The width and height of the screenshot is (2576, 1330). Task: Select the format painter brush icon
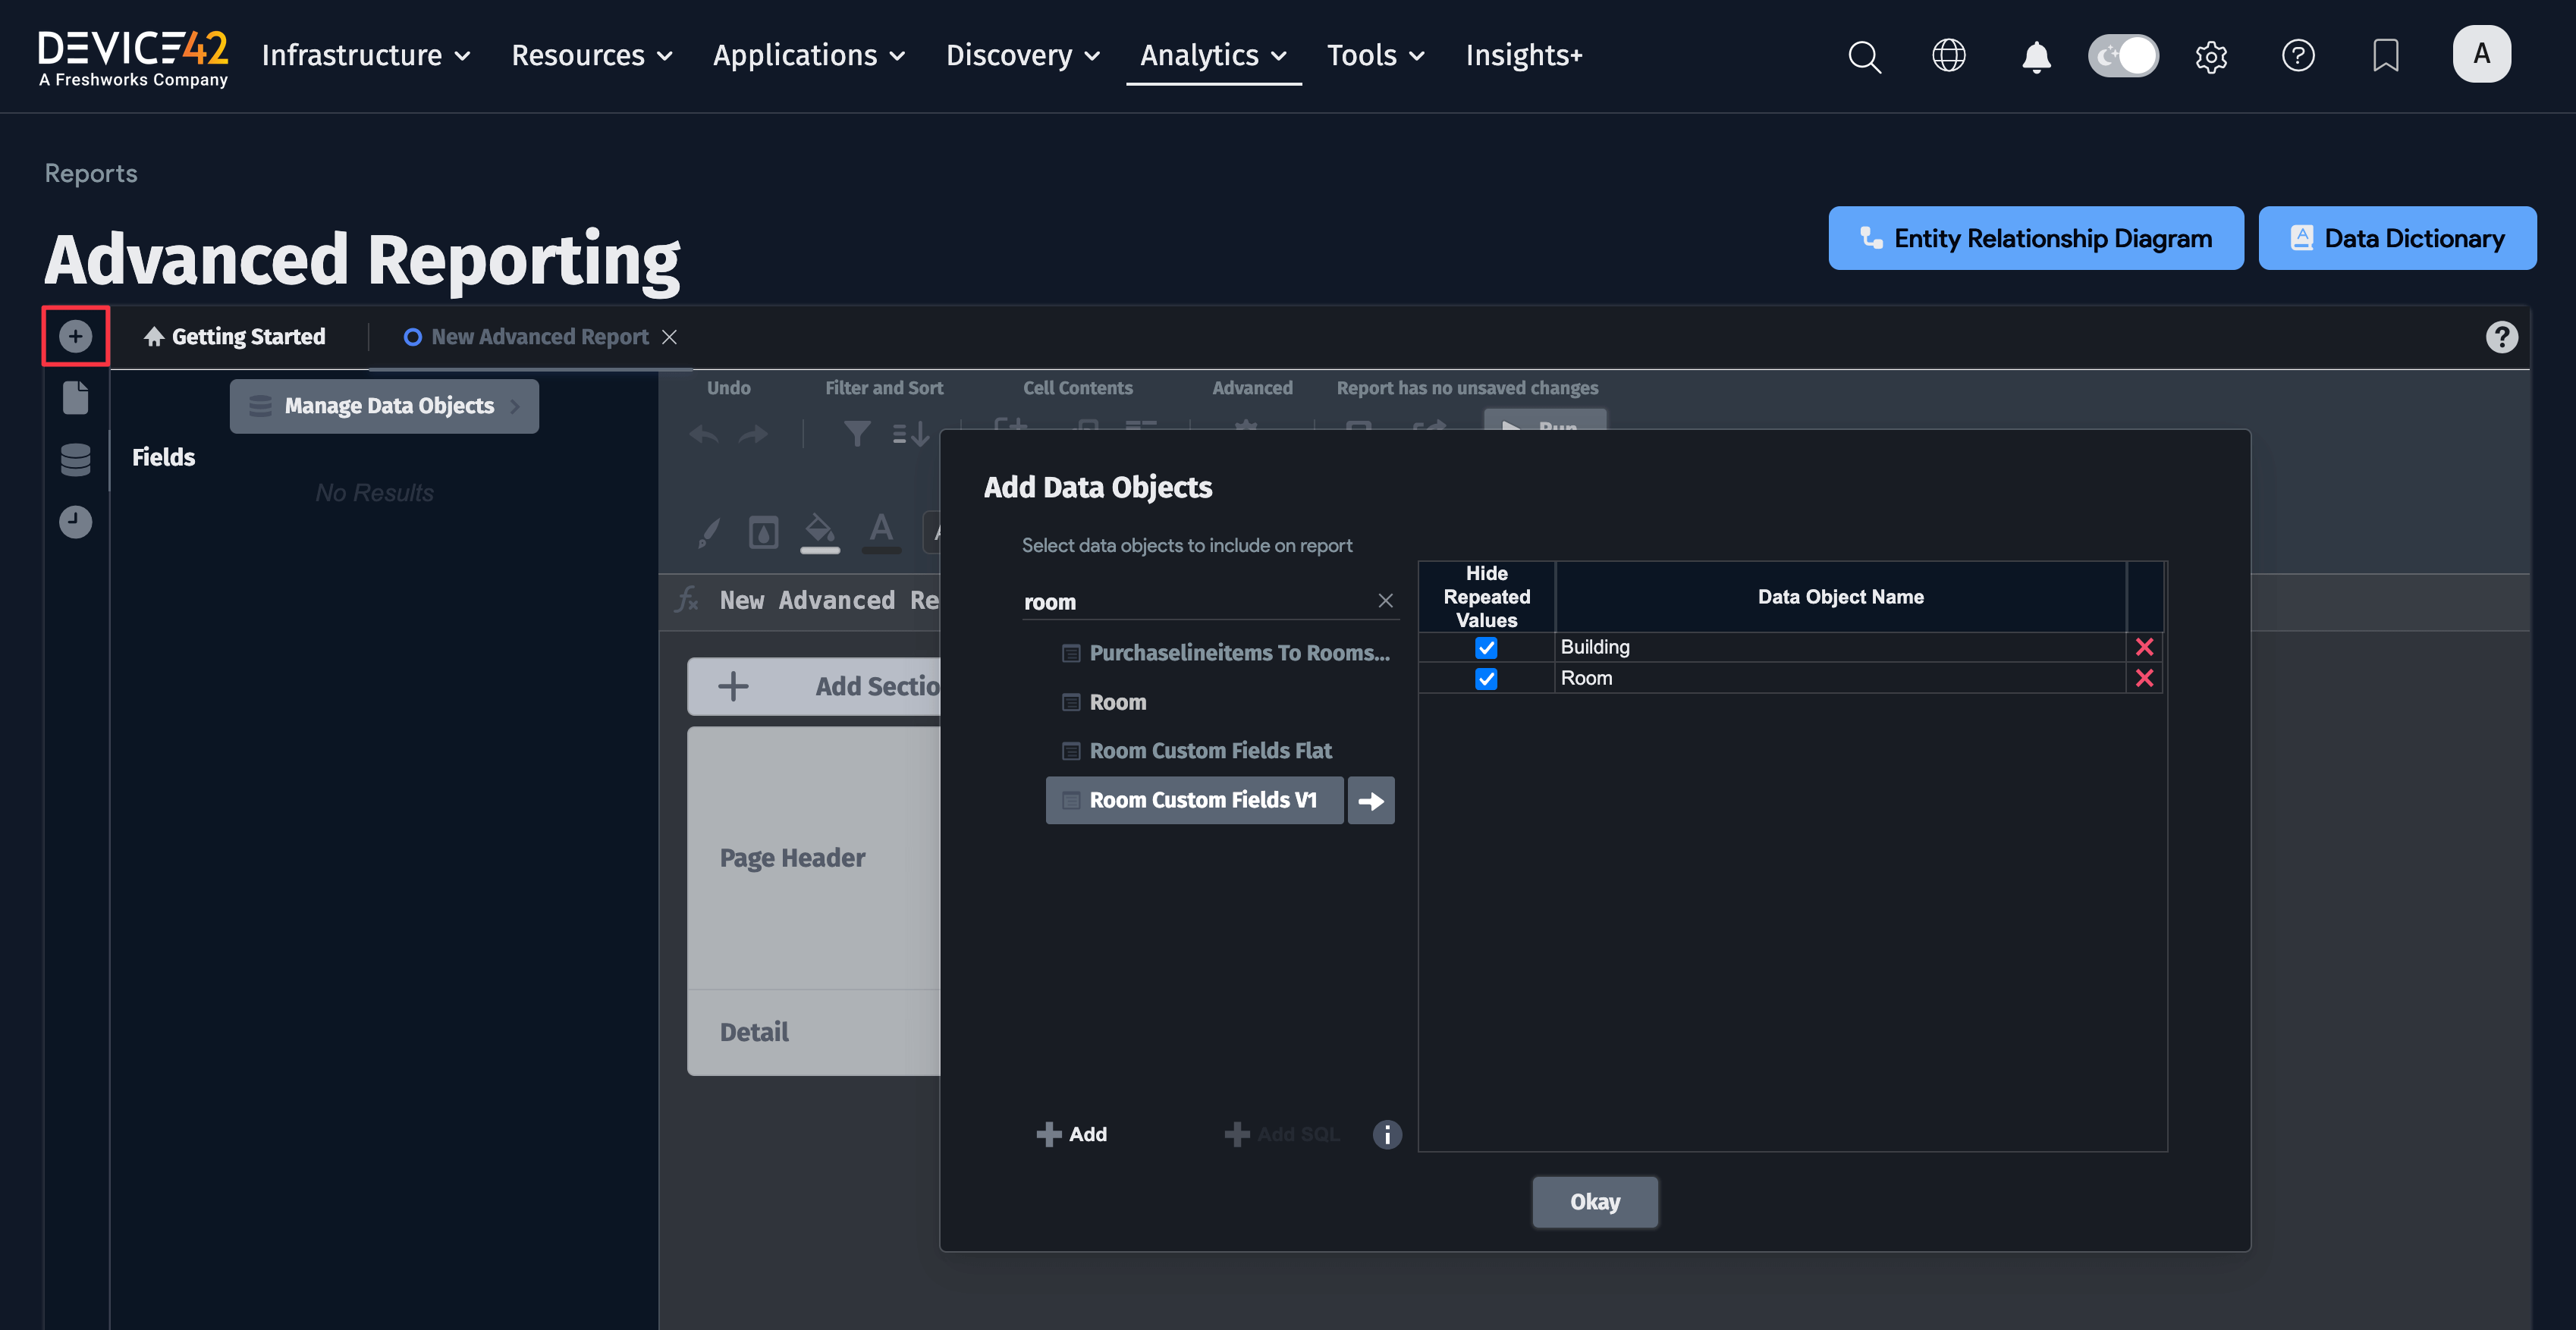tap(708, 533)
